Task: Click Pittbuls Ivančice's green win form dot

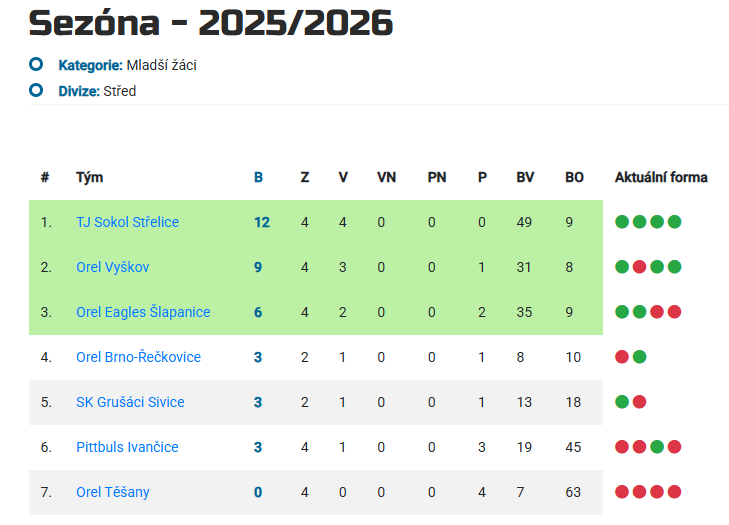Action: click(657, 447)
